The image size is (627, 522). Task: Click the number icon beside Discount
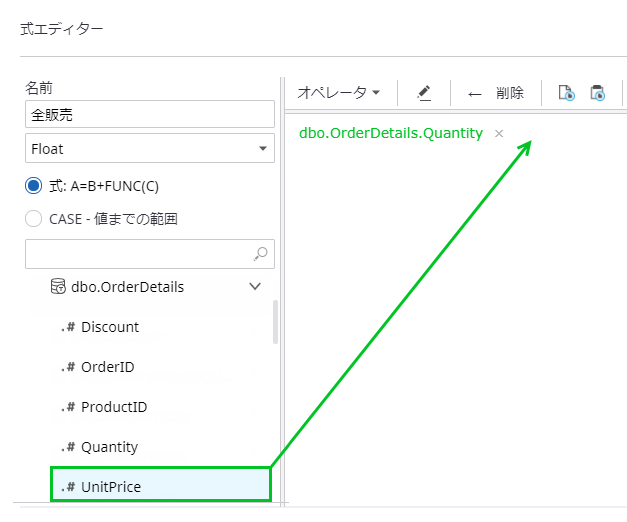click(x=69, y=327)
